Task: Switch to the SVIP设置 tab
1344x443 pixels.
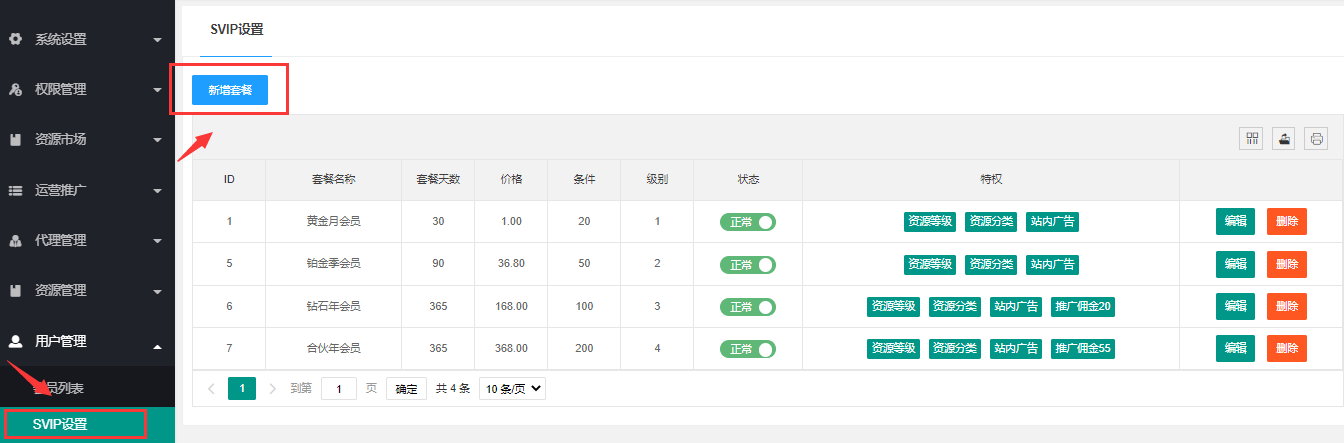Action: (x=237, y=29)
